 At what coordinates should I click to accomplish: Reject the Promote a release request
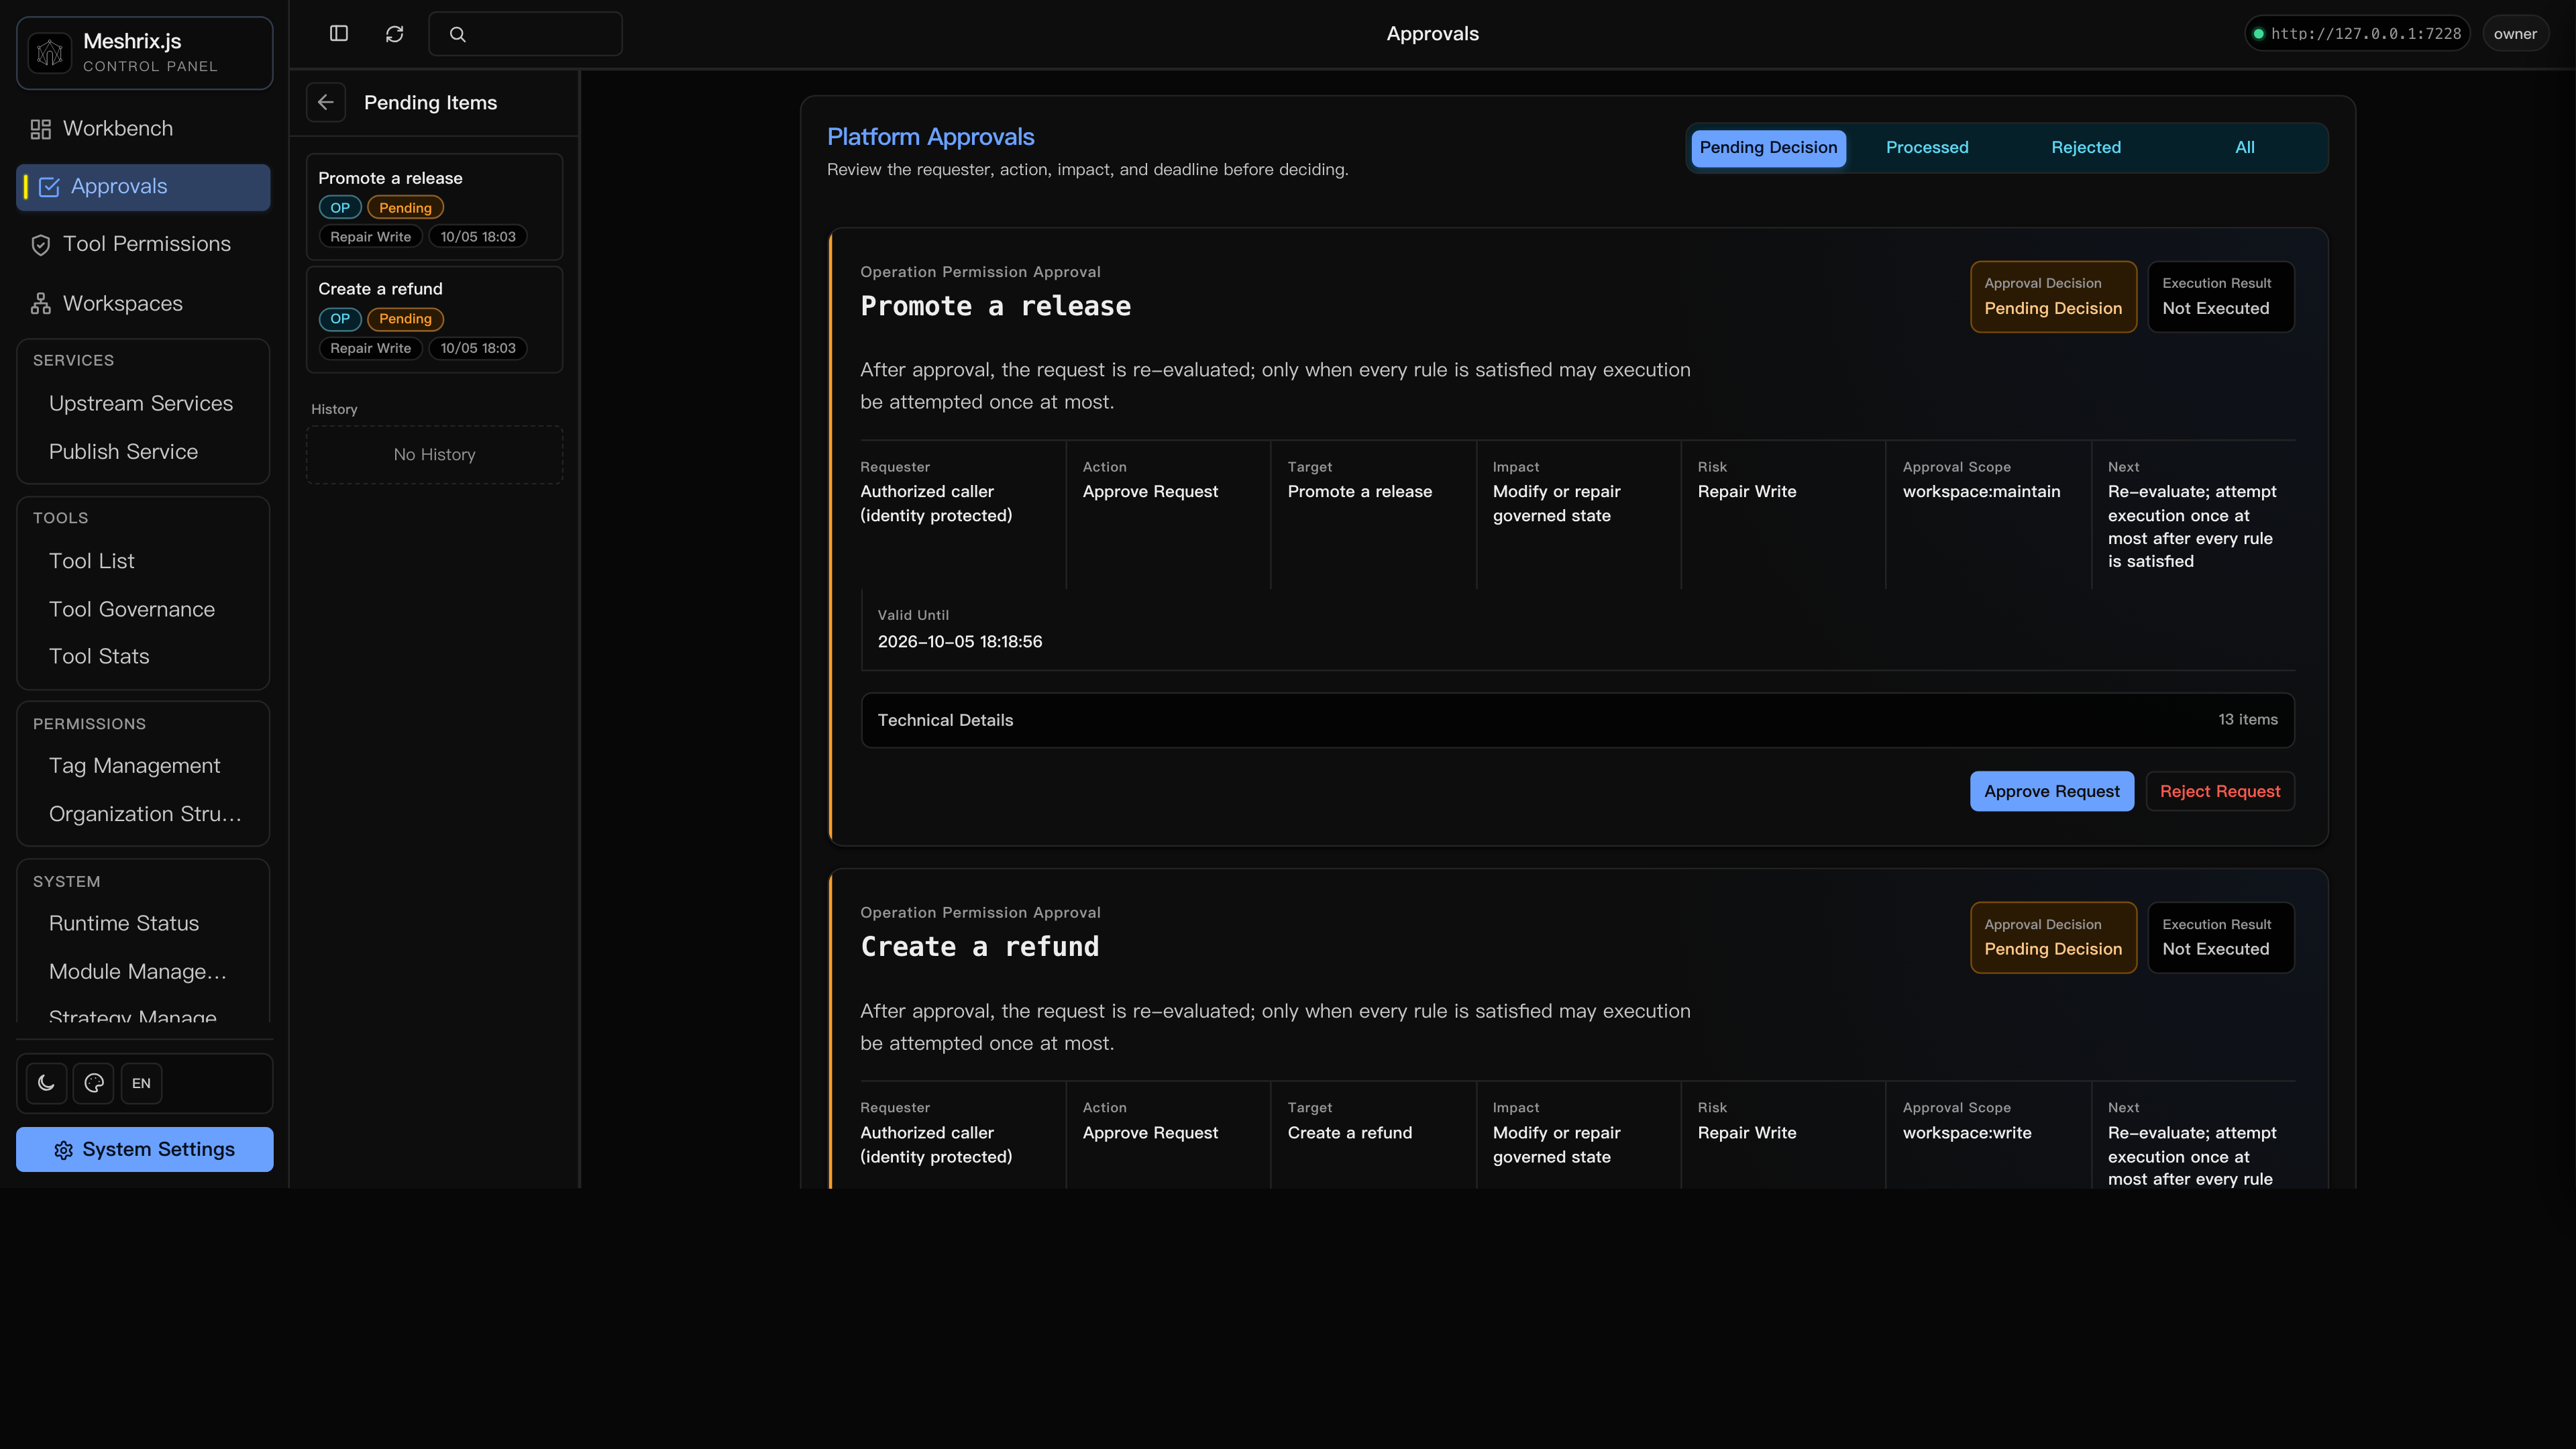[x=2219, y=791]
